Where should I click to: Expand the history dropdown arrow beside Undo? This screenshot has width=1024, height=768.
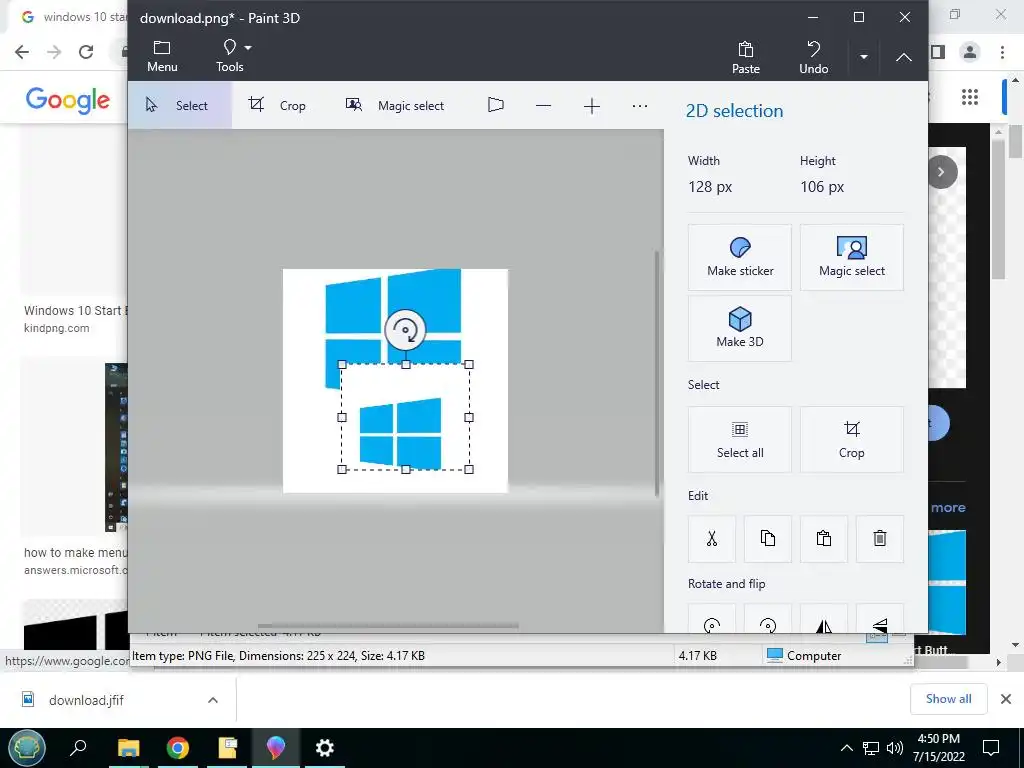pos(863,57)
